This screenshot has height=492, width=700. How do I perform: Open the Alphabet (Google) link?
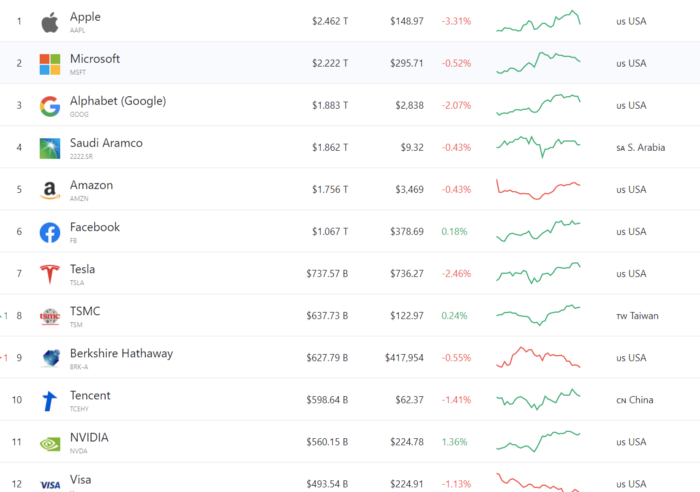coord(118,101)
